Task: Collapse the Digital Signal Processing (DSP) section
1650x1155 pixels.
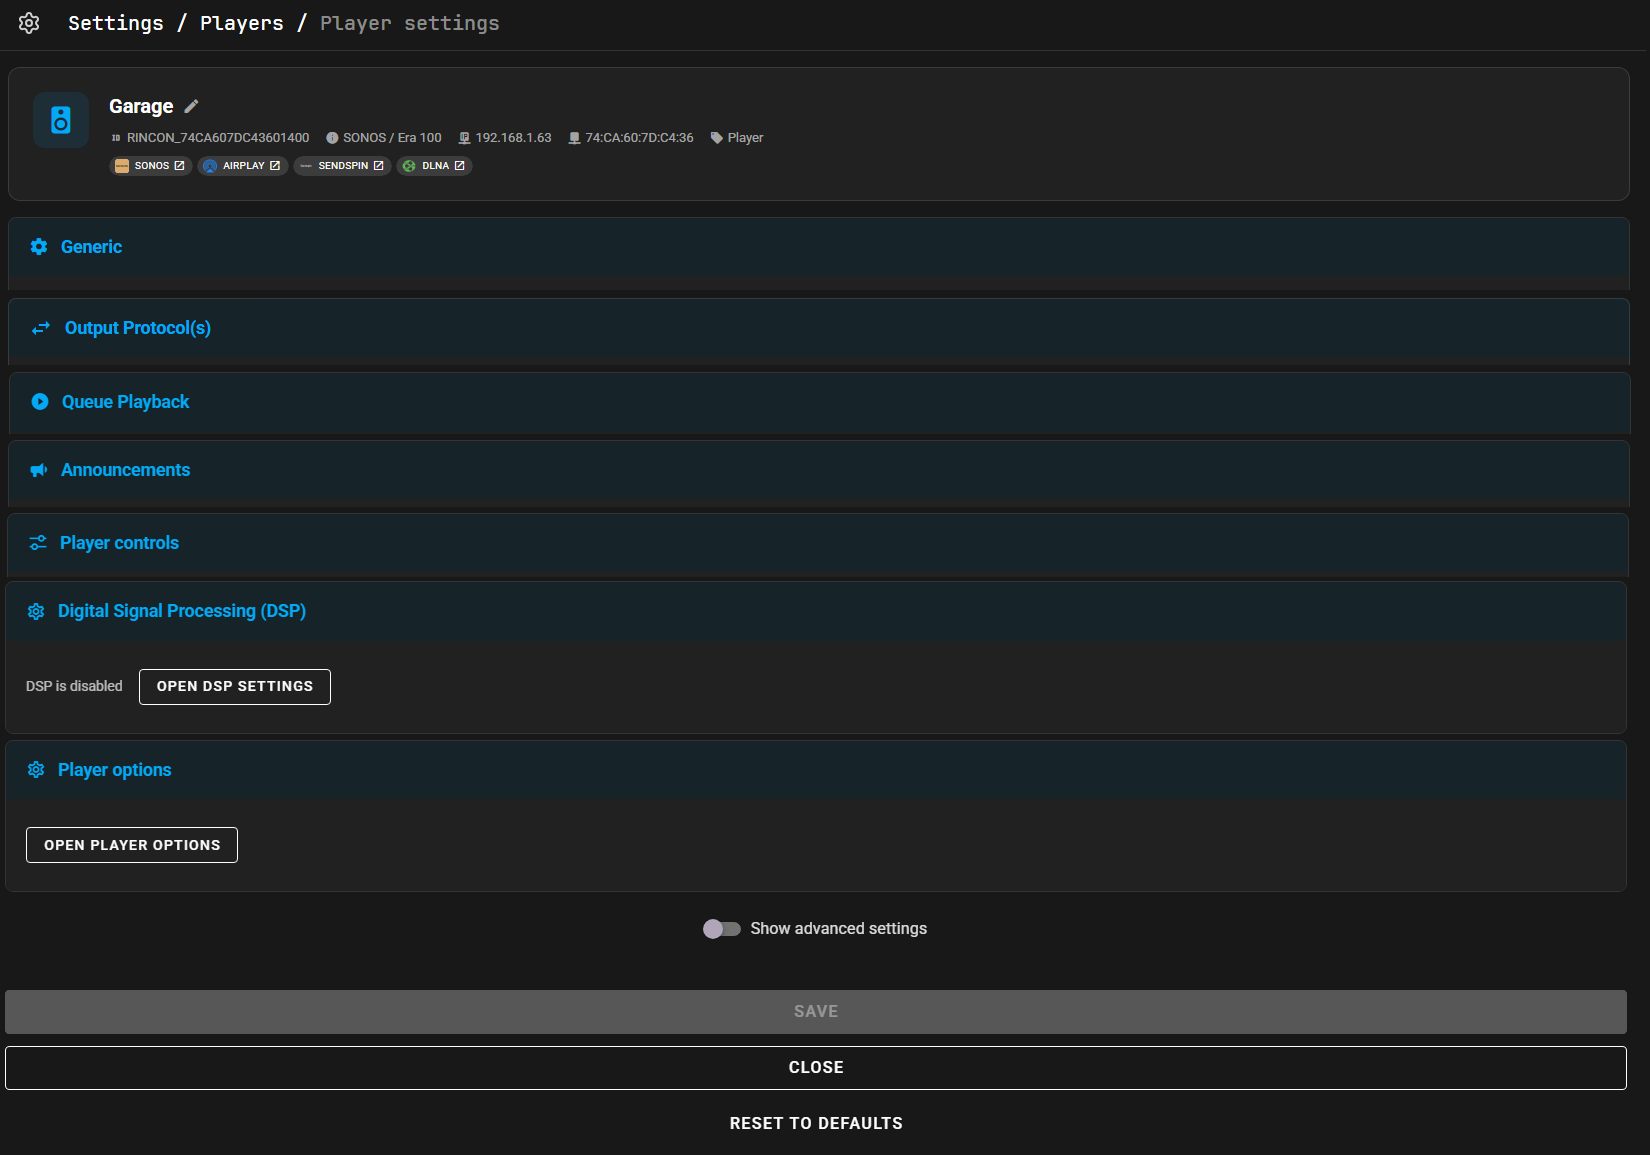Action: [x=181, y=611]
